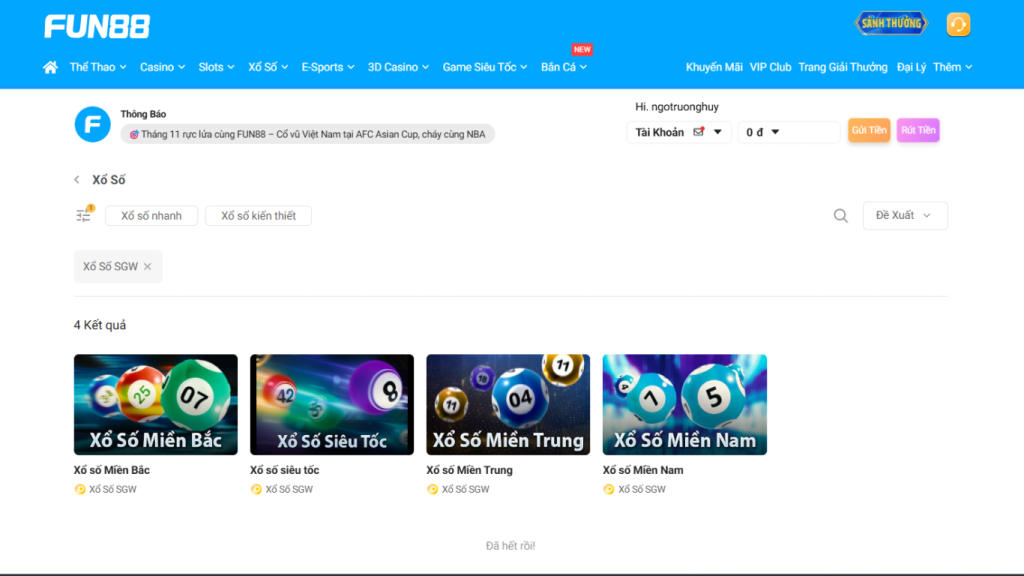Open the Casino menu
The width and height of the screenshot is (1024, 576).
coord(163,67)
